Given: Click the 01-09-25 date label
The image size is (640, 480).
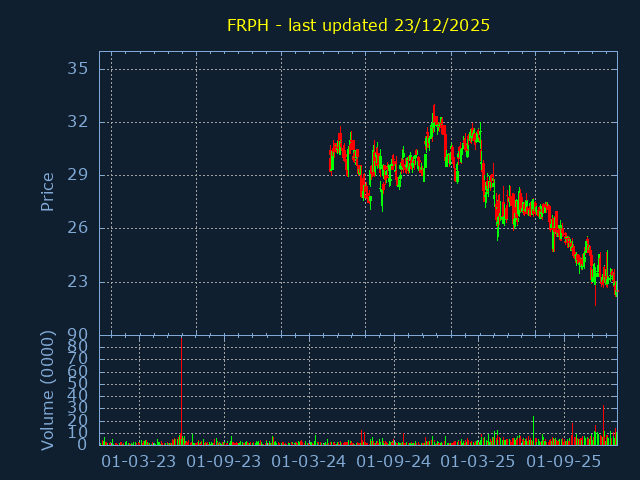Looking at the screenshot, I should [564, 461].
